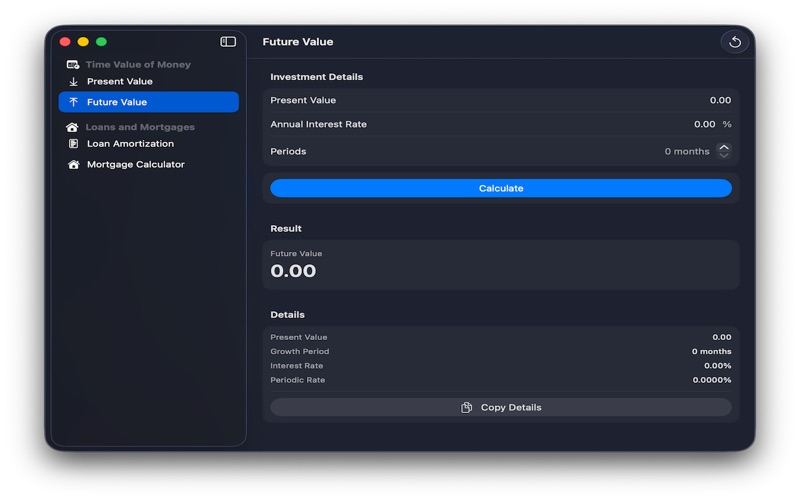This screenshot has width=800, height=500.
Task: Click the Investment Details heading
Action: coord(317,77)
